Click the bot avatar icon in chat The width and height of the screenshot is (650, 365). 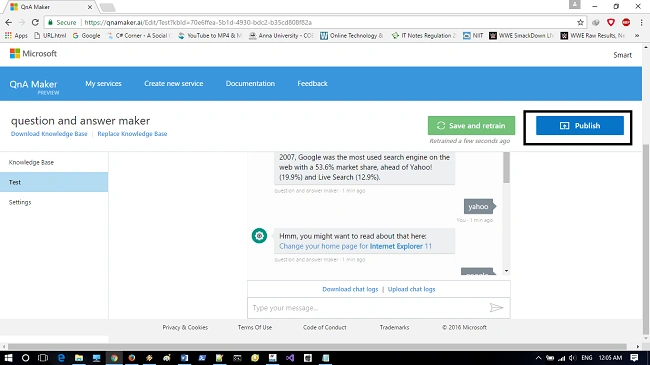click(260, 236)
